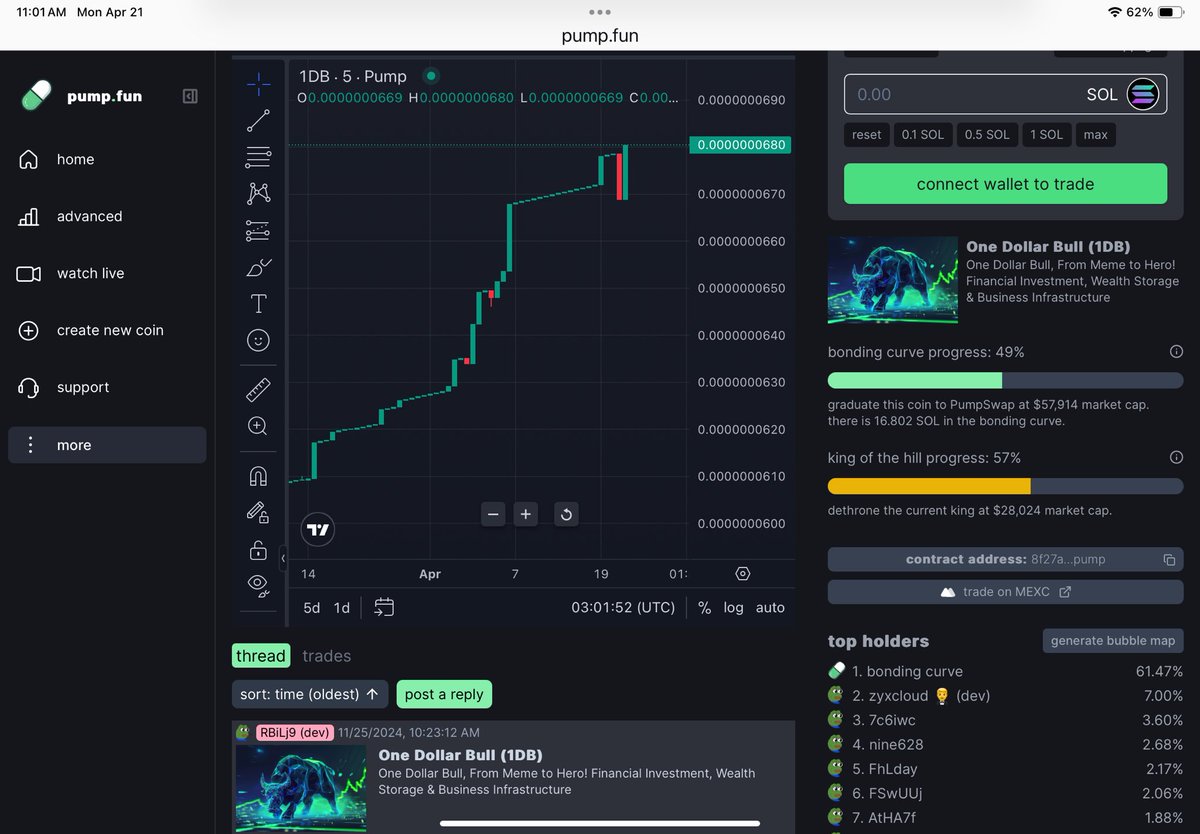
Task: Toggle percent scale on chart
Action: click(x=704, y=607)
